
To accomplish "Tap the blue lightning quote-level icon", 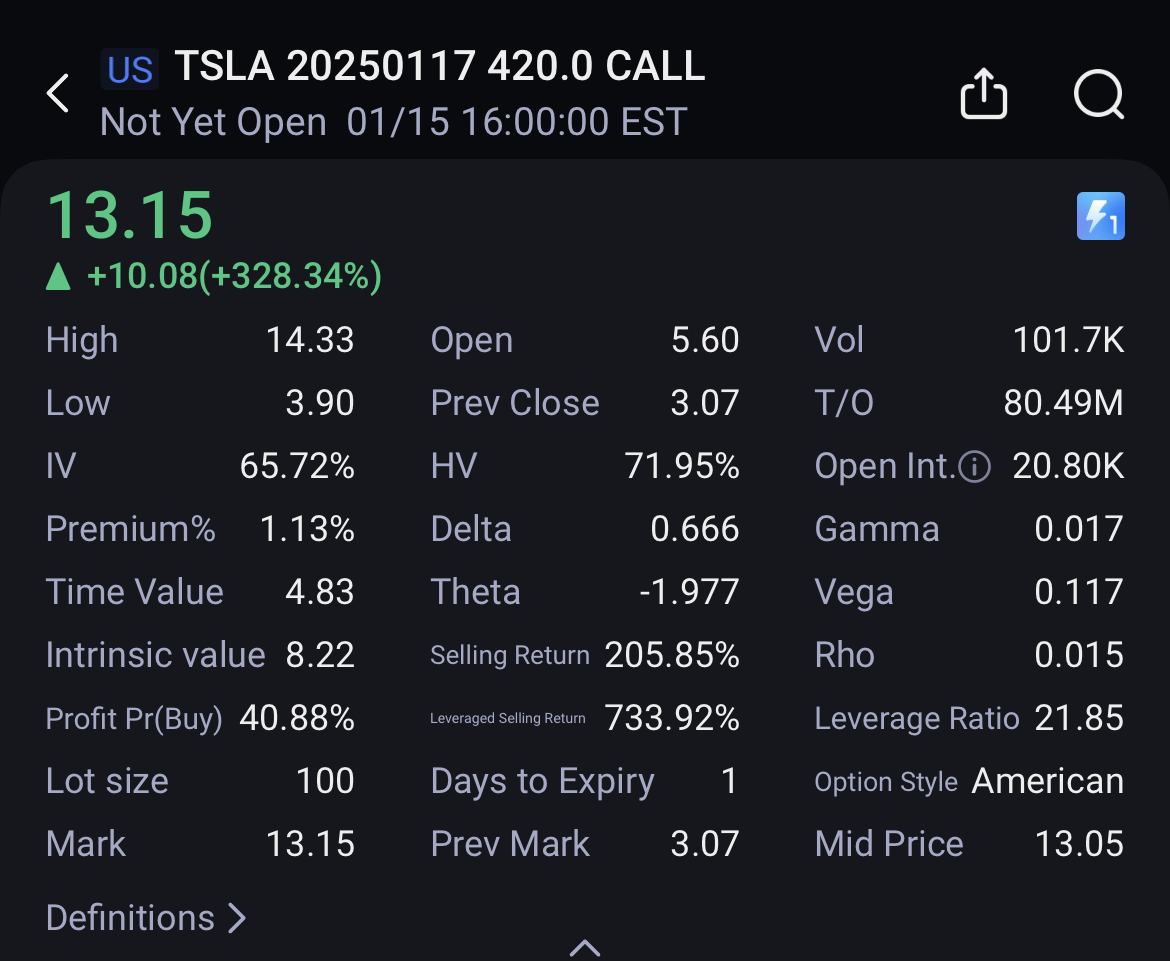I will pyautogui.click(x=1100, y=216).
